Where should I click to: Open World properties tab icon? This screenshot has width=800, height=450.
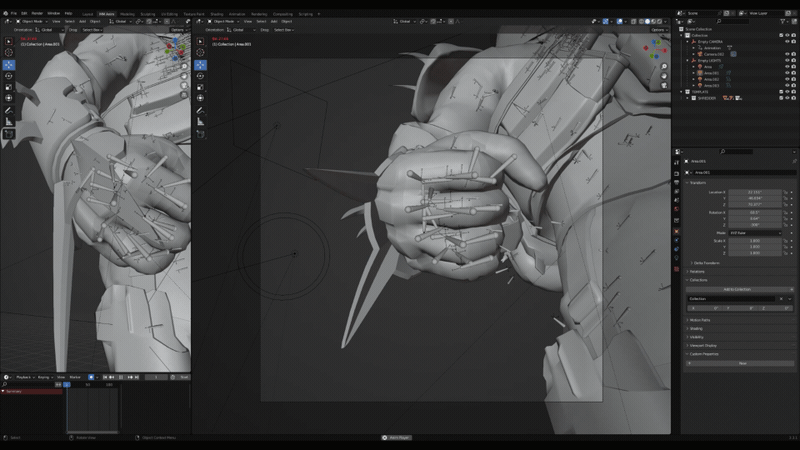pyautogui.click(x=677, y=209)
